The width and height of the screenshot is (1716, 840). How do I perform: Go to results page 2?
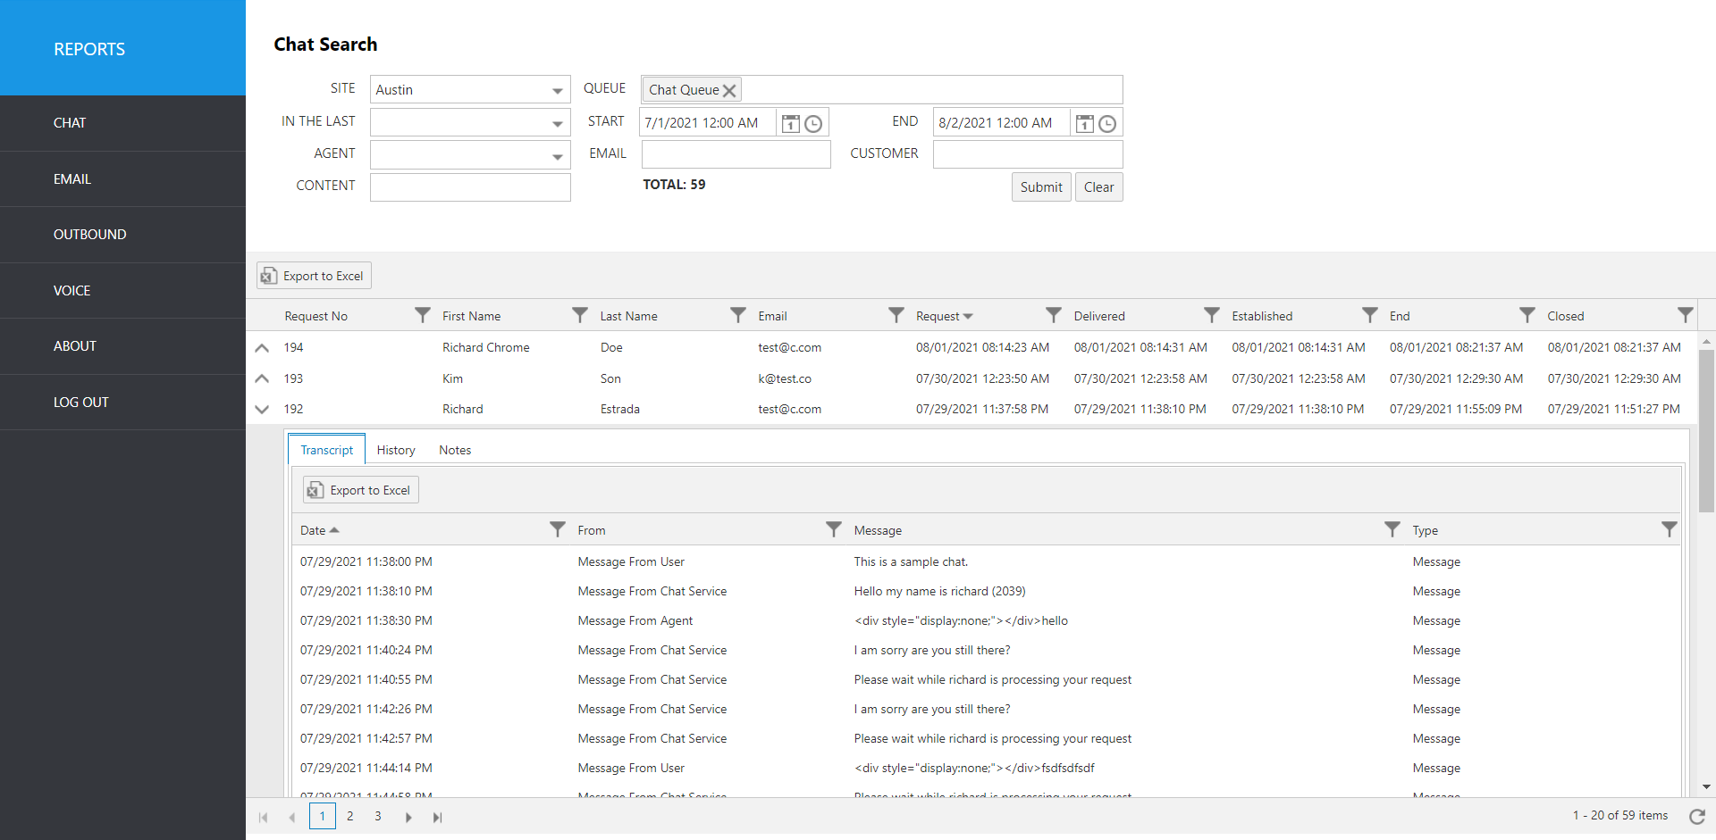click(350, 816)
